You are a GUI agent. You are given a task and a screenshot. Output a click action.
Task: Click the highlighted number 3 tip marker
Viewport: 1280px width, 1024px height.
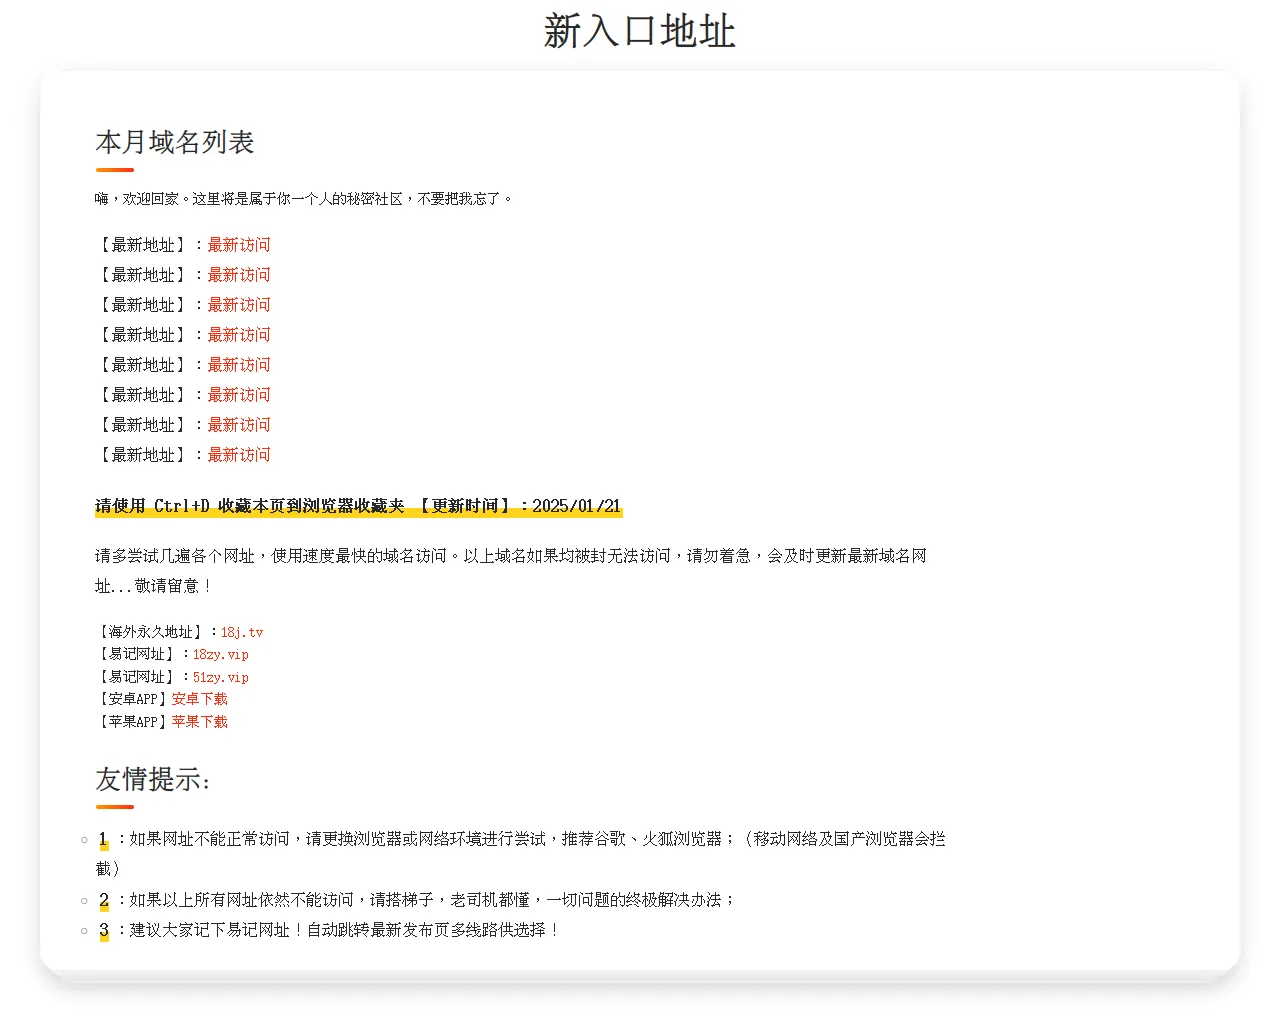104,930
